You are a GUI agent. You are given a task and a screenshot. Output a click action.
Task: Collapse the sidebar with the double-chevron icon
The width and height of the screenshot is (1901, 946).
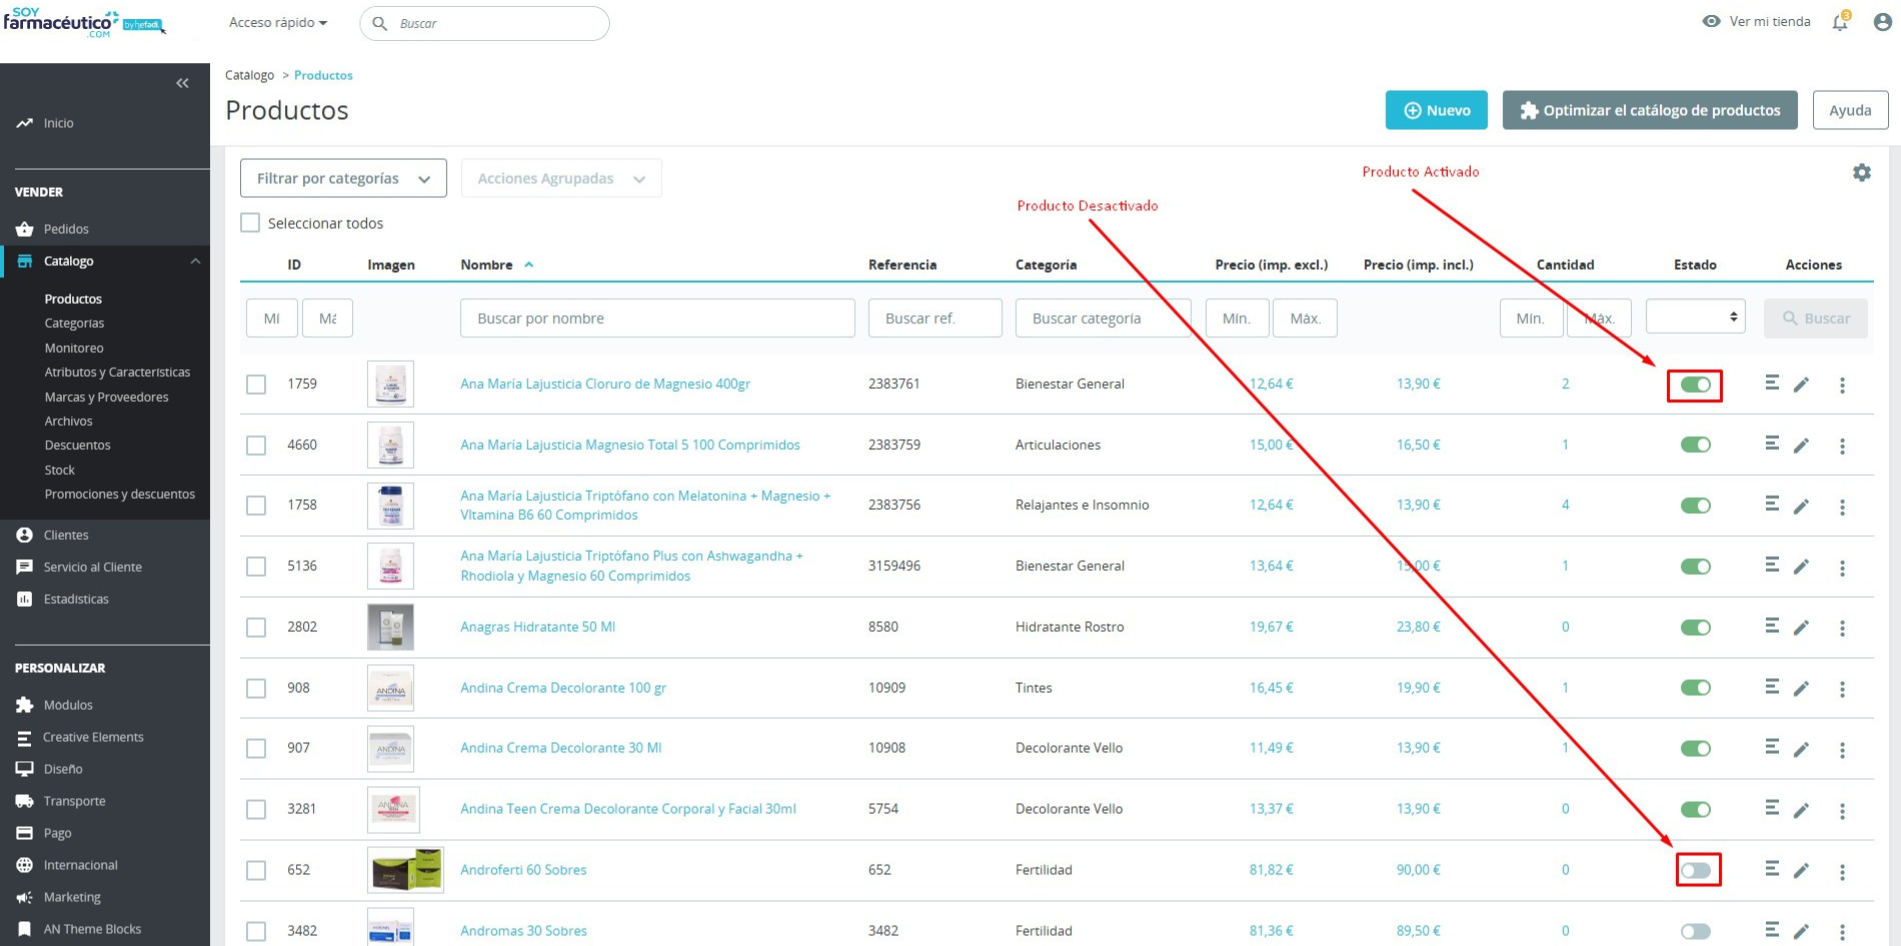coord(182,83)
